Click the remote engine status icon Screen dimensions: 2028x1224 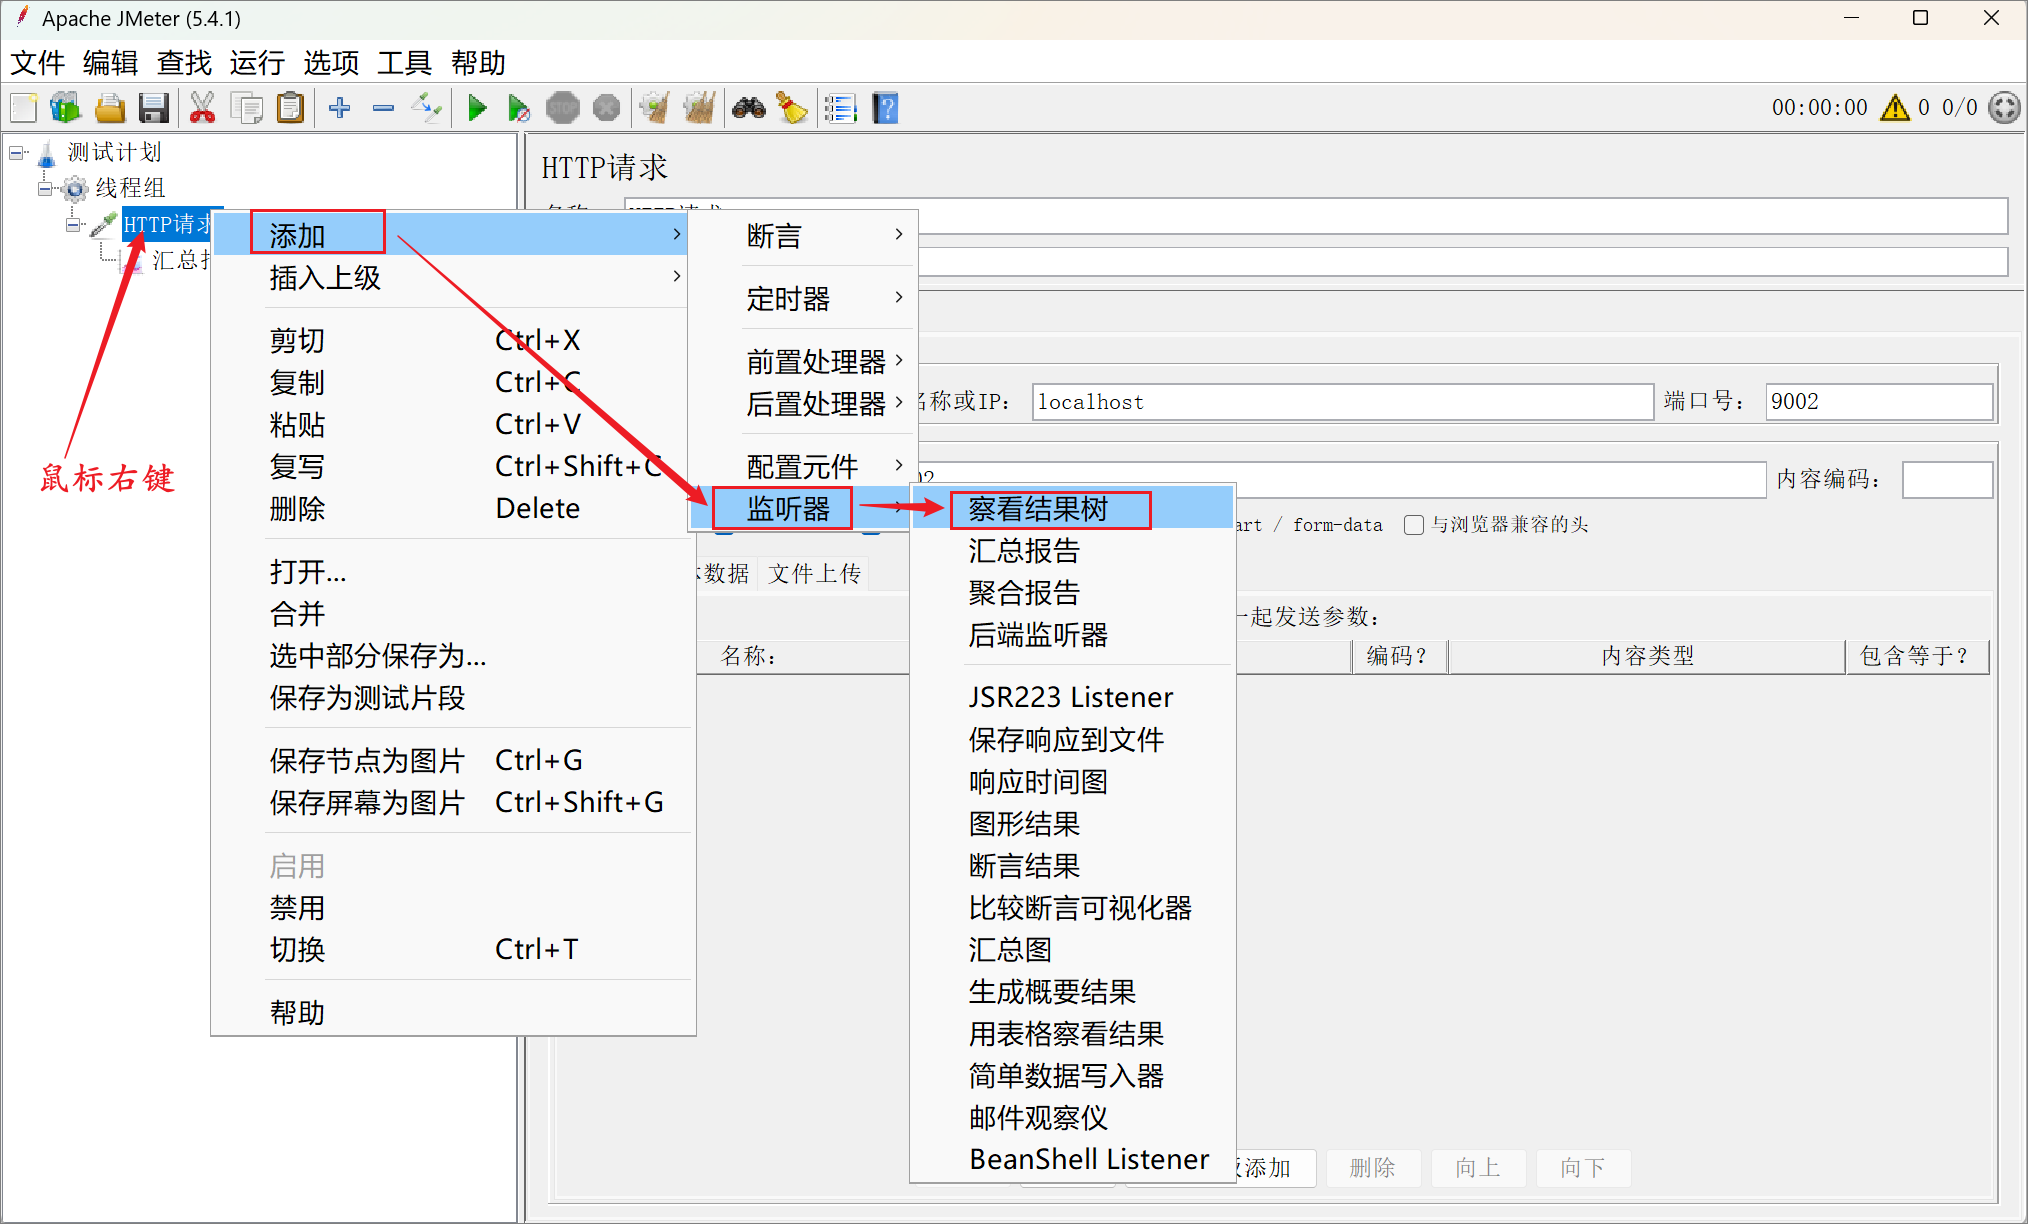tap(2005, 107)
